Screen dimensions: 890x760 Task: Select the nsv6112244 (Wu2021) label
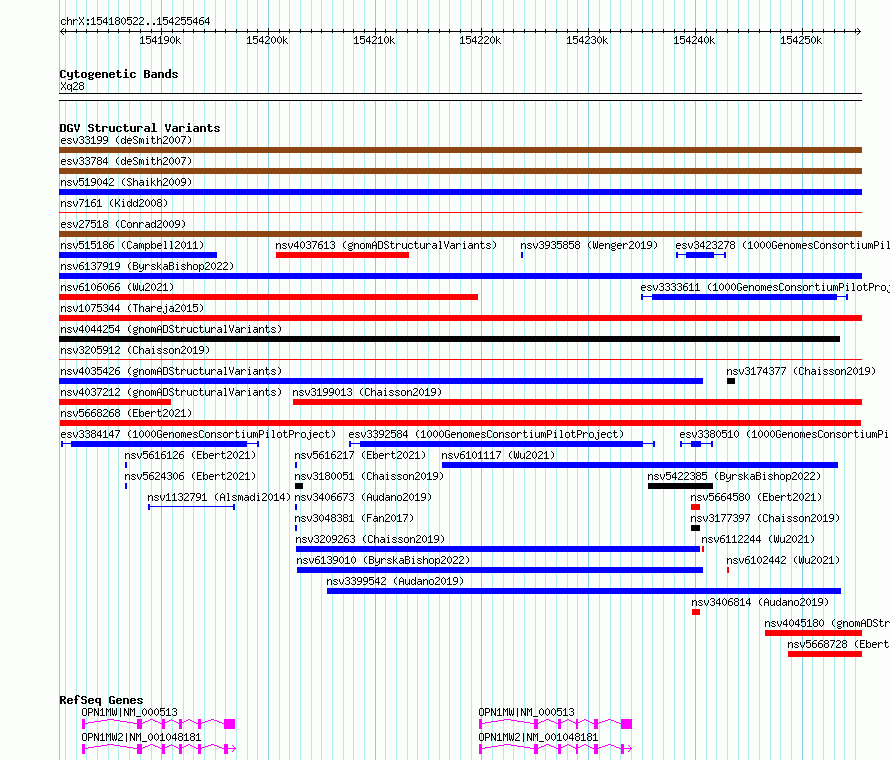pos(758,539)
